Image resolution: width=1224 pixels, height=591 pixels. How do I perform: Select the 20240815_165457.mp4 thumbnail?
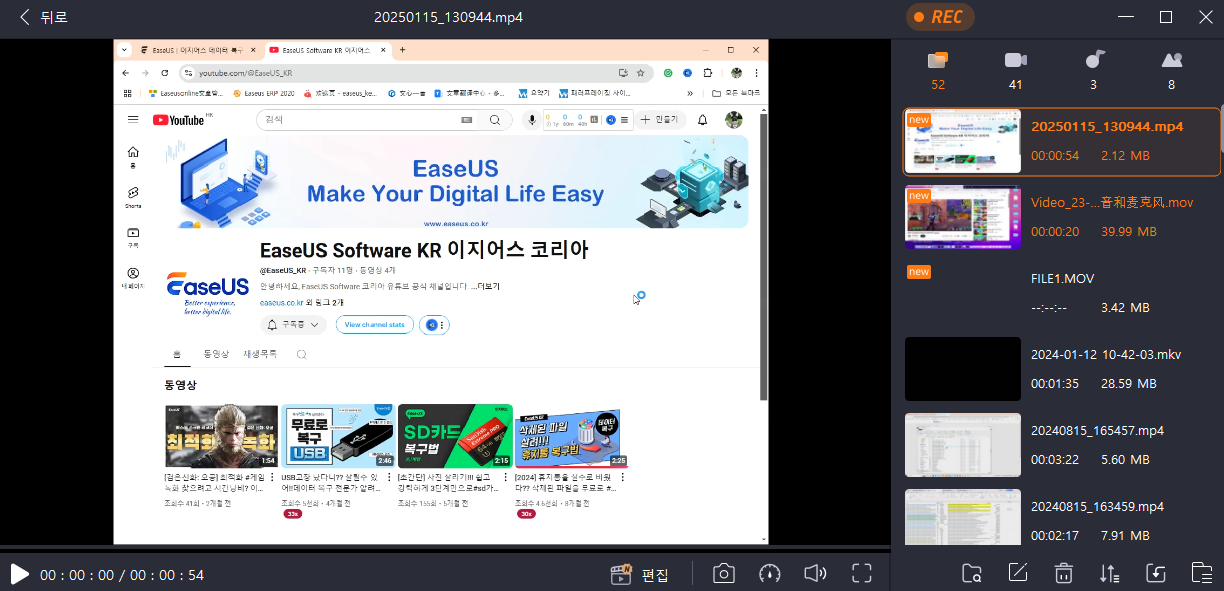click(x=963, y=443)
